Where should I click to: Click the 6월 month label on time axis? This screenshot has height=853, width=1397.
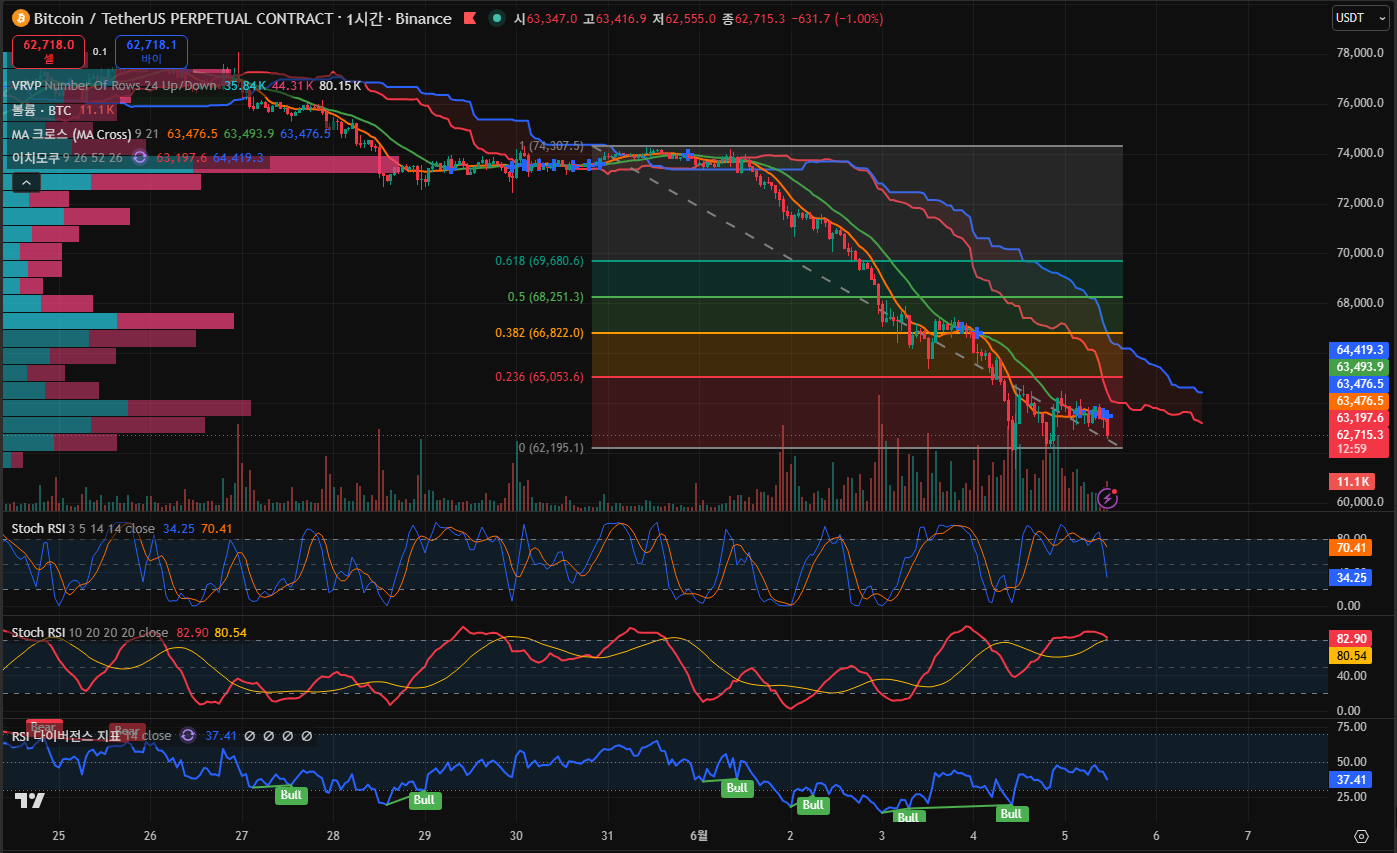click(699, 835)
